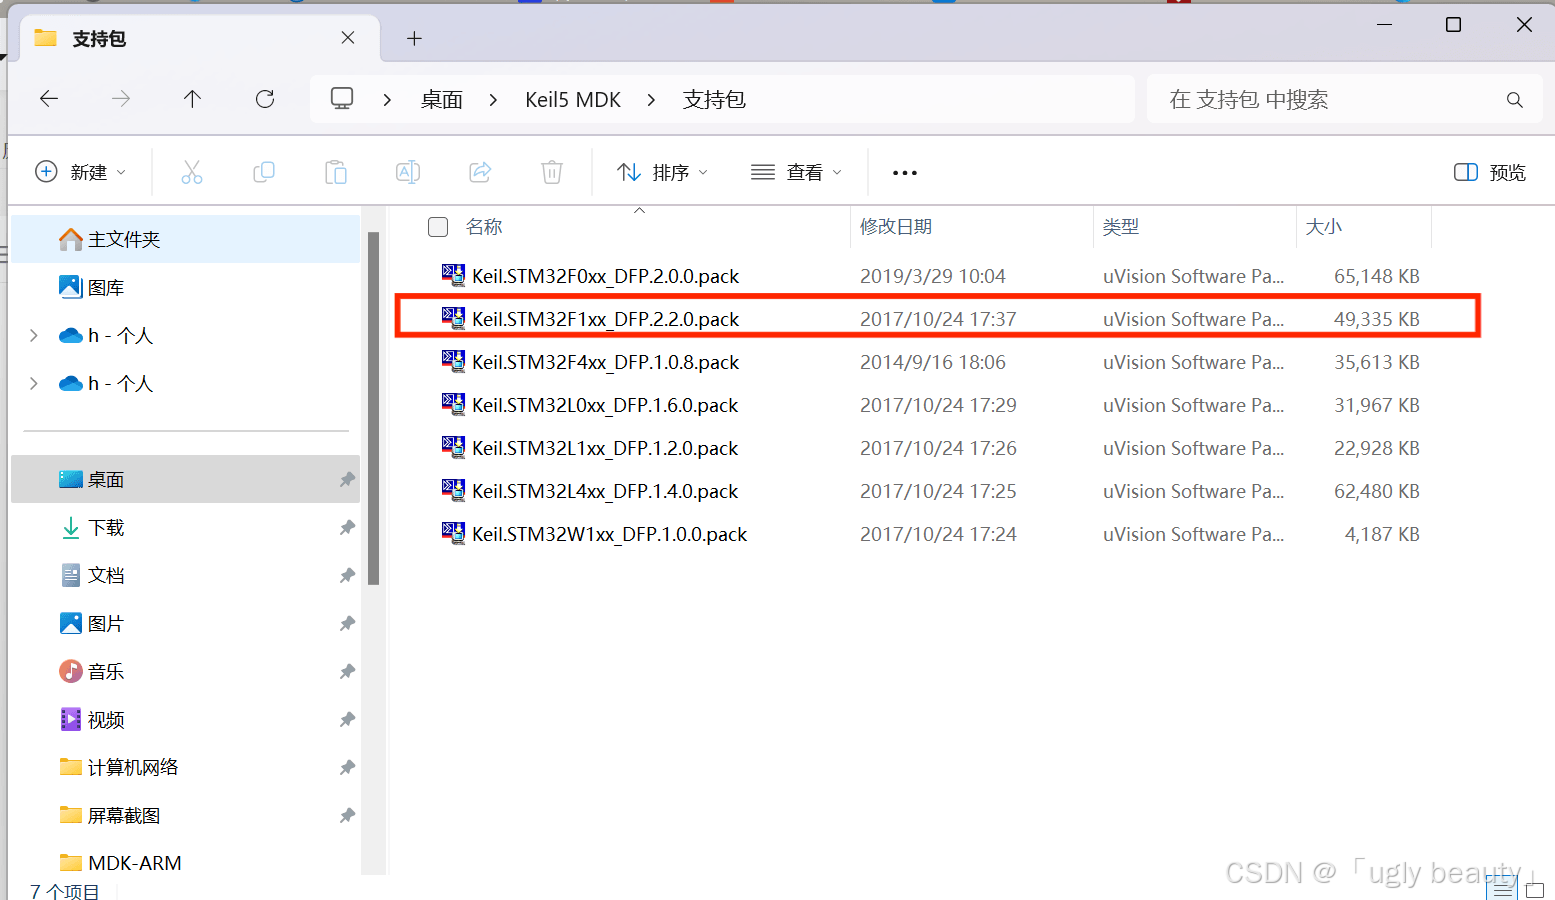Click the Delete trash icon

(x=552, y=172)
